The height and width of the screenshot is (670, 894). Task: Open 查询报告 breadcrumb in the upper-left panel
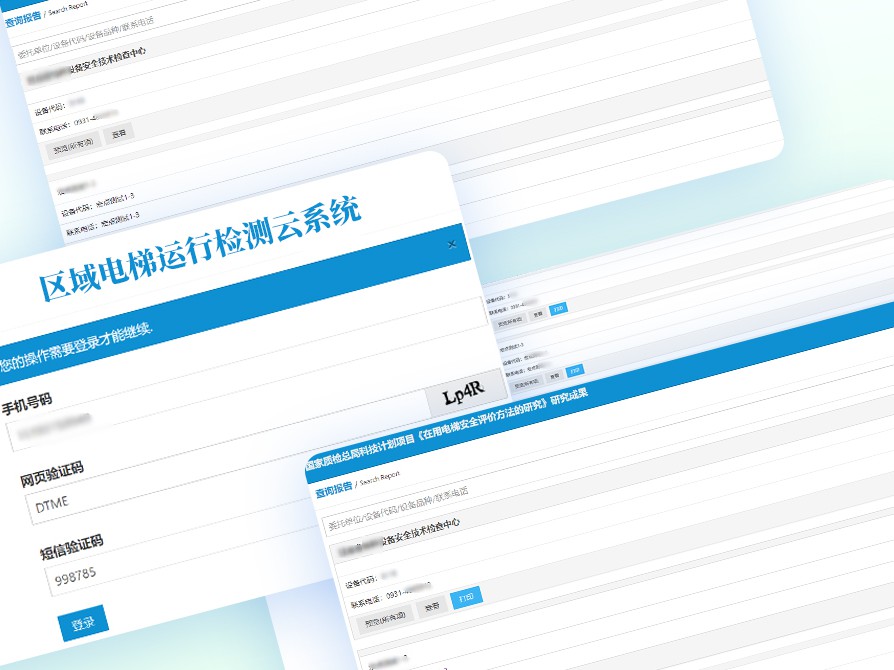24,21
